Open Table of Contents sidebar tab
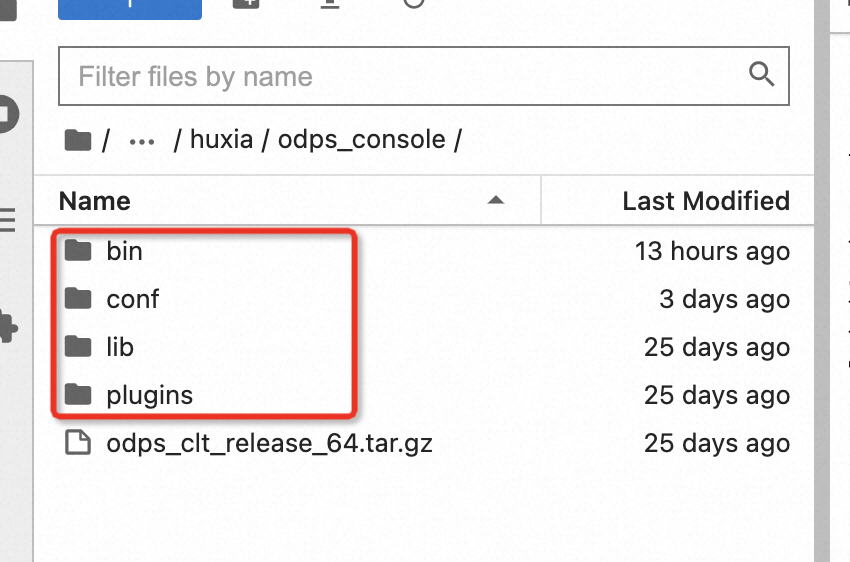The height and width of the screenshot is (562, 850). [x=7, y=220]
